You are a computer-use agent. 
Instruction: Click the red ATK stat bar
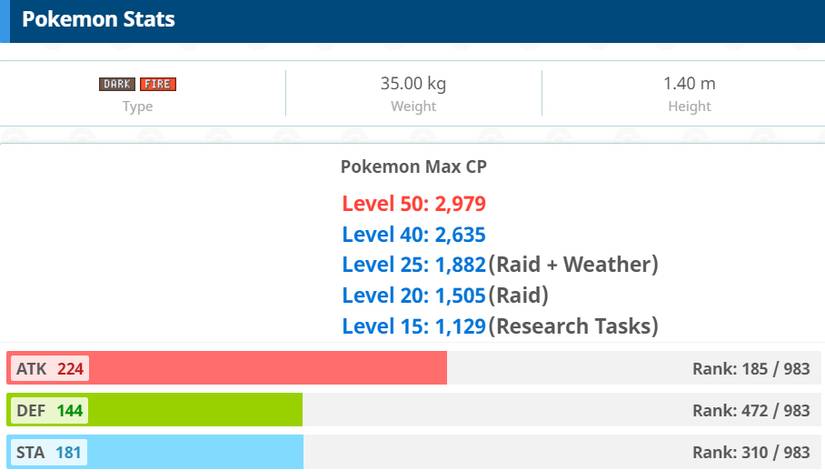point(227,368)
